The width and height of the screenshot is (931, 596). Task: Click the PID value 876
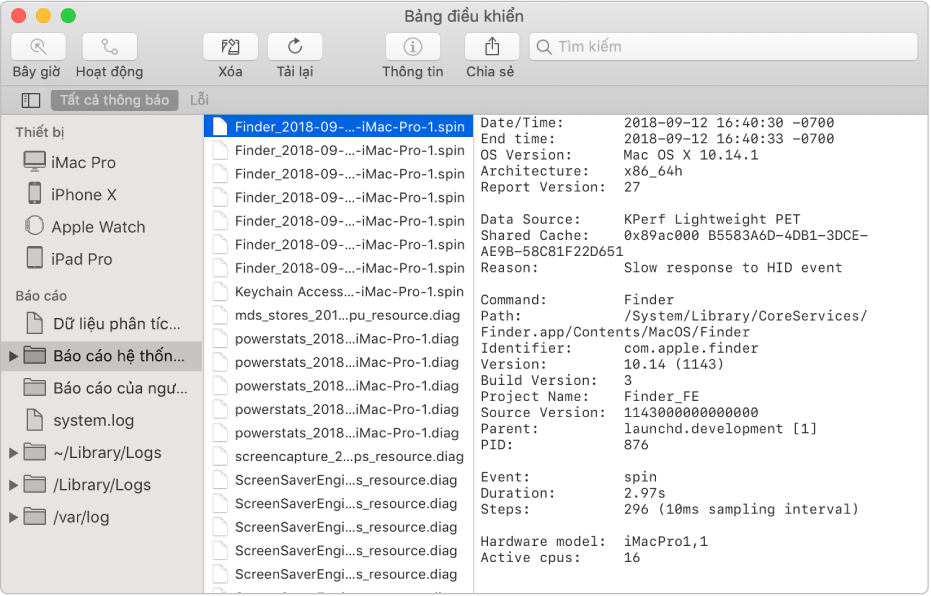click(x=636, y=445)
